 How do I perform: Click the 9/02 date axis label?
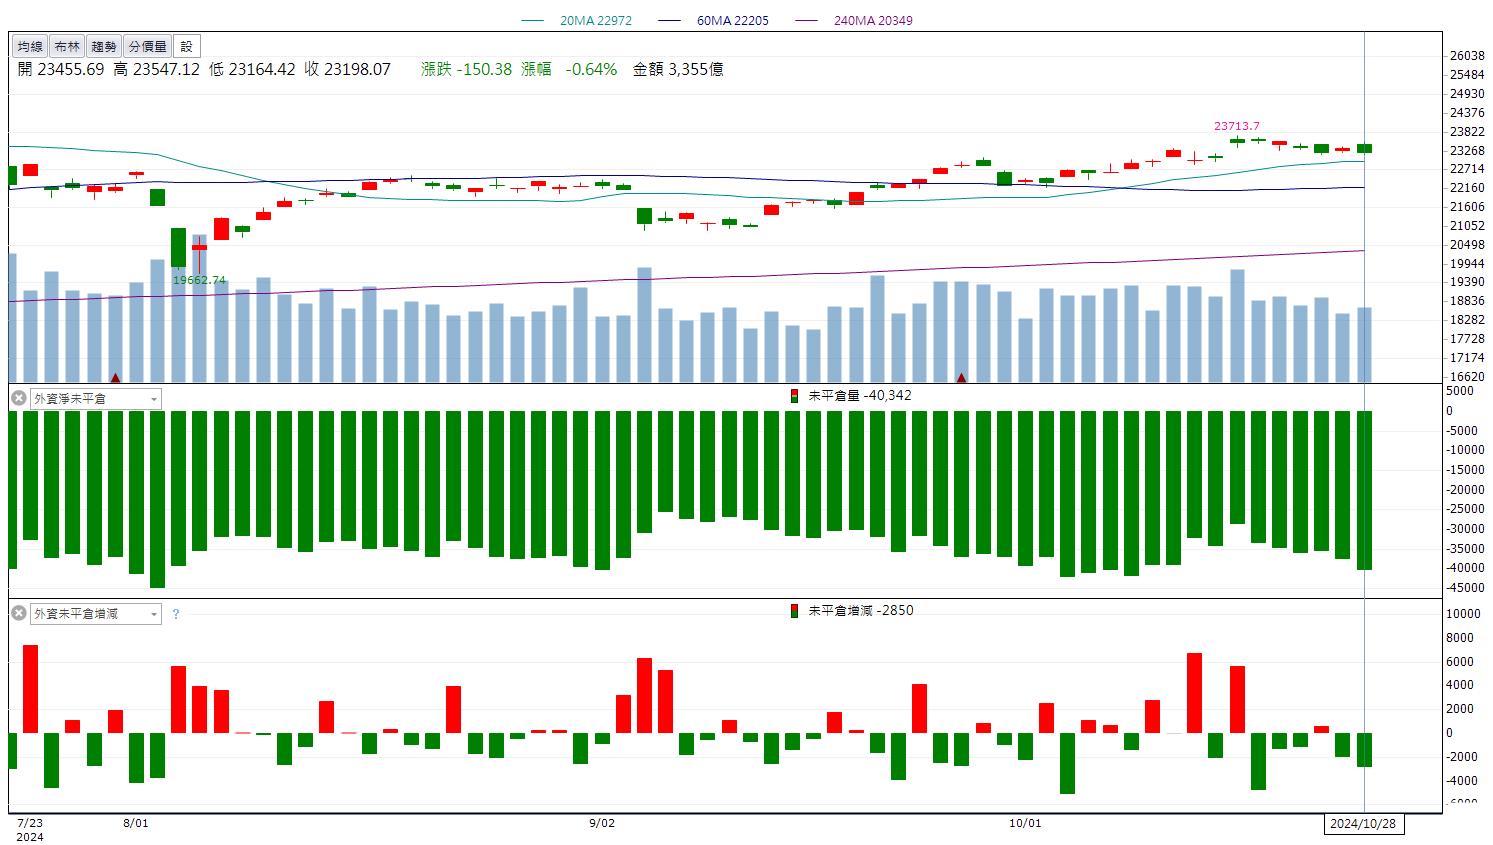click(x=602, y=823)
